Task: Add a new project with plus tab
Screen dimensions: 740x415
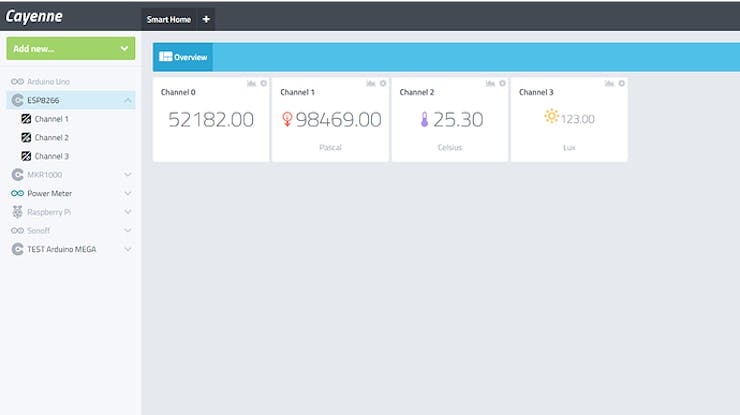Action: (x=206, y=19)
